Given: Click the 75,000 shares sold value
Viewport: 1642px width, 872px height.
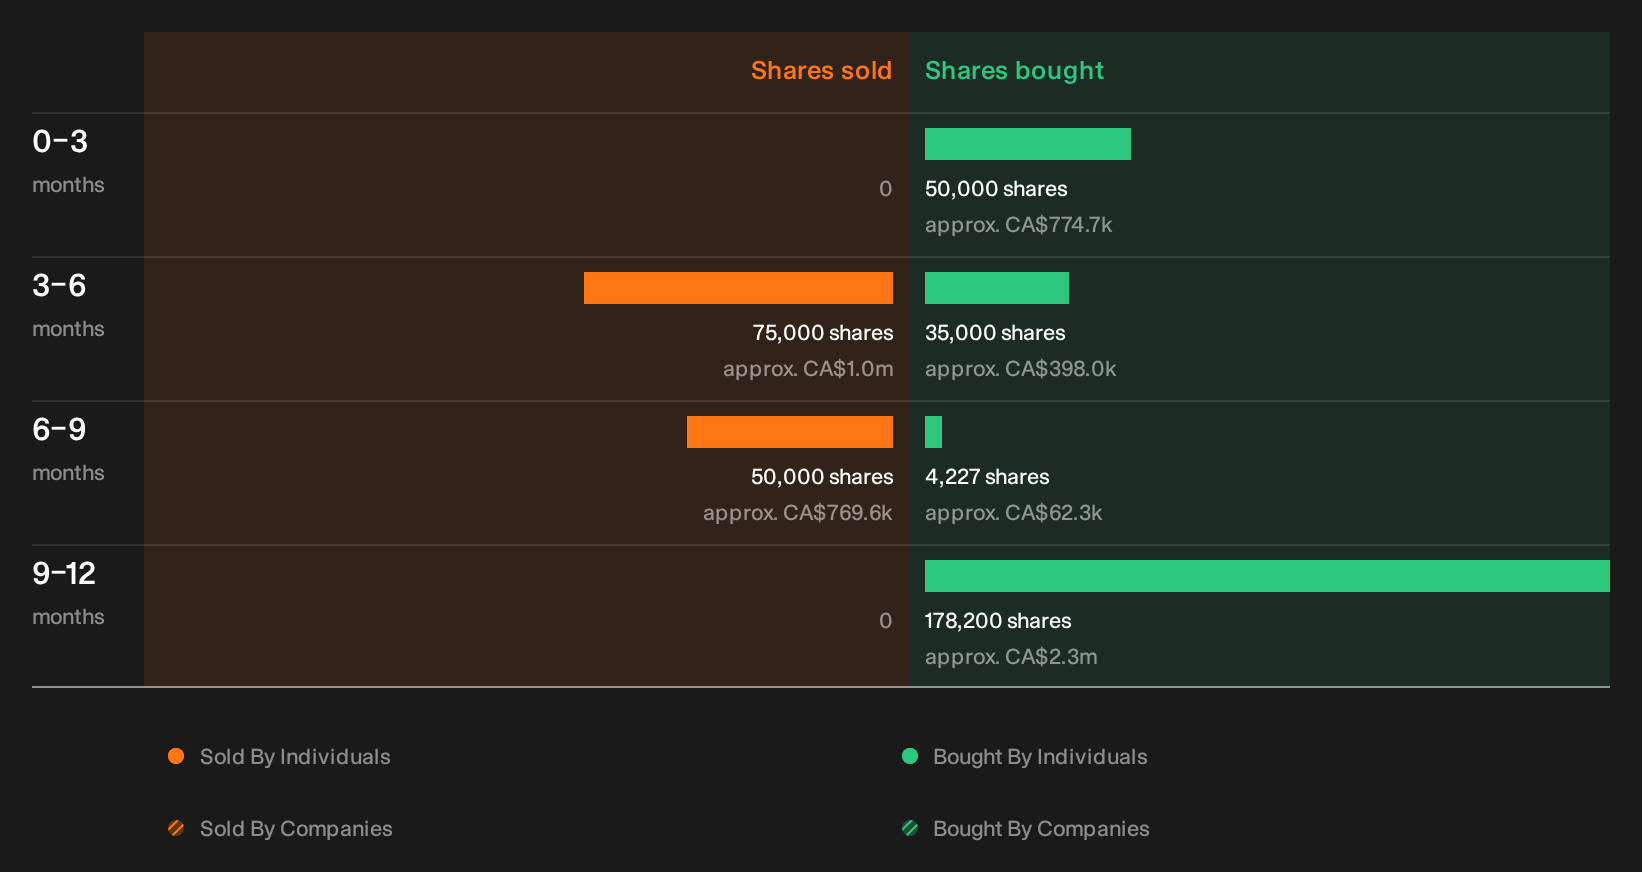Looking at the screenshot, I should tap(823, 333).
